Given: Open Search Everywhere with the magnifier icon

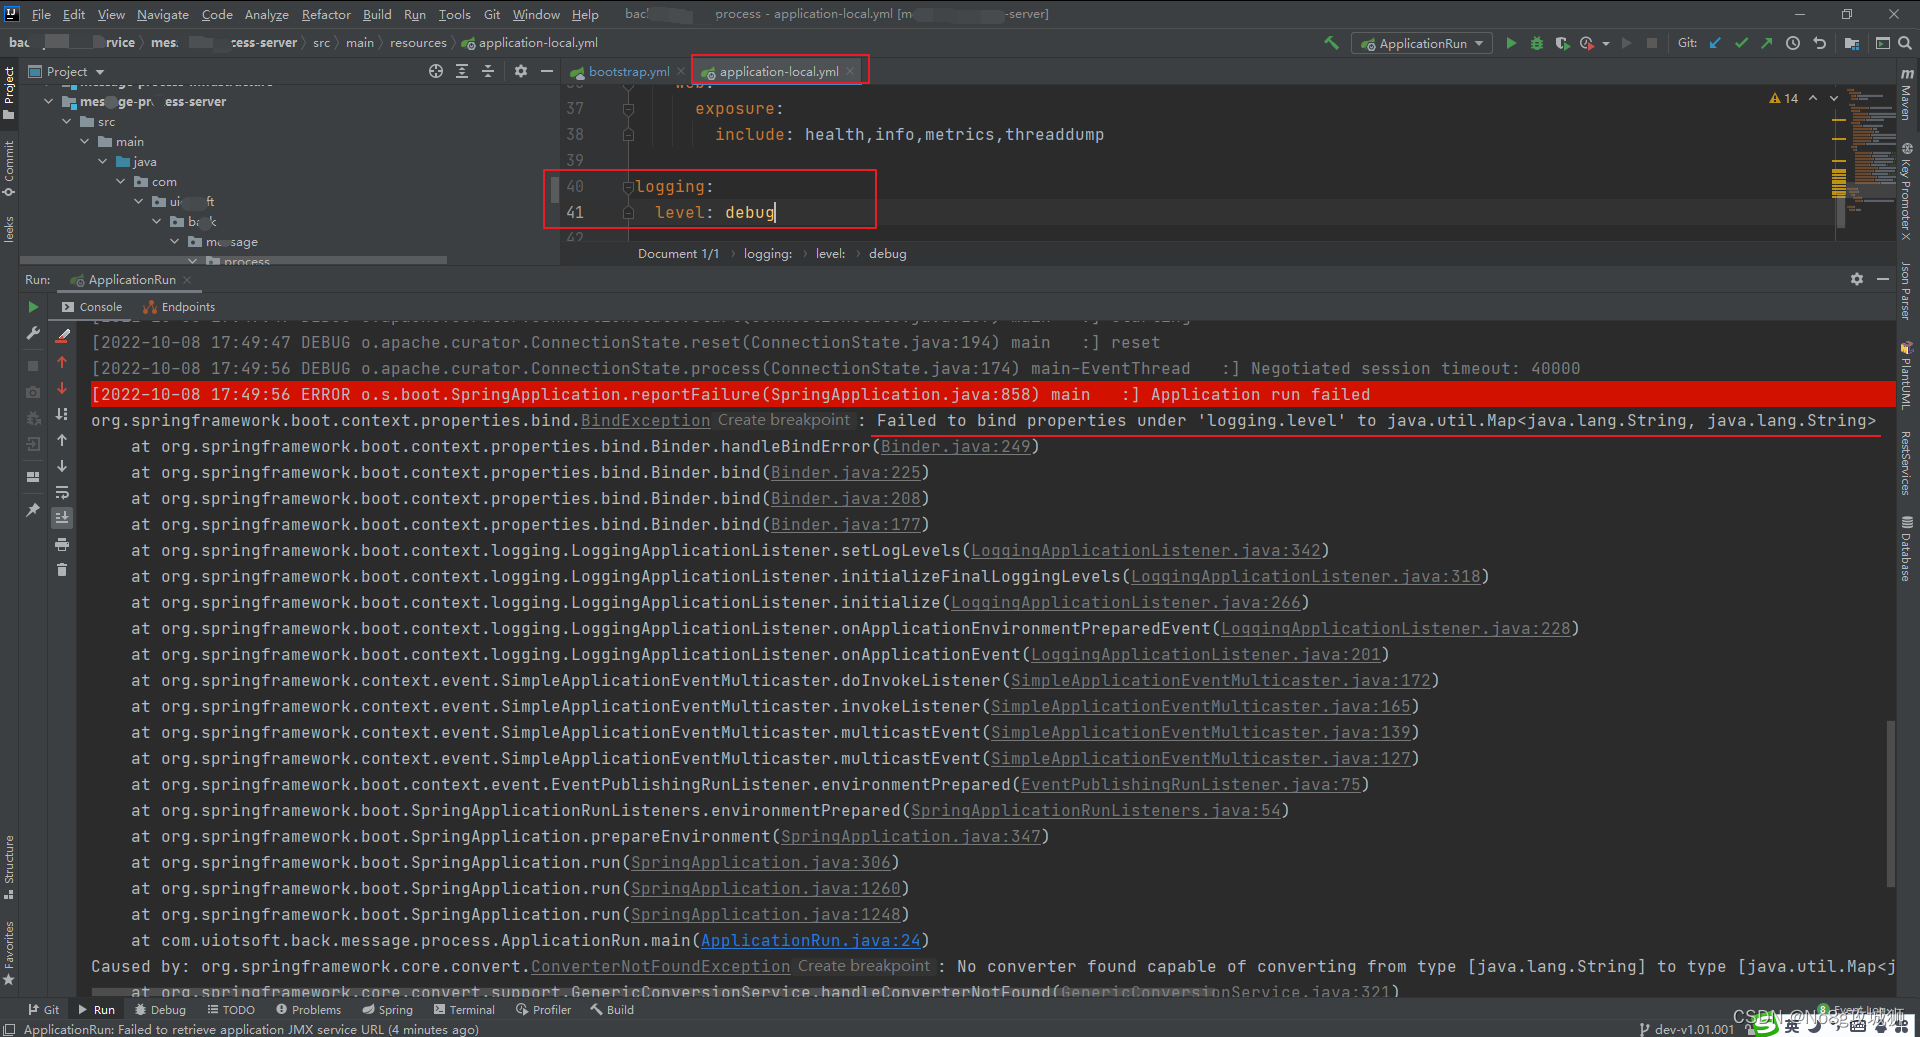Looking at the screenshot, I should tap(1904, 43).
